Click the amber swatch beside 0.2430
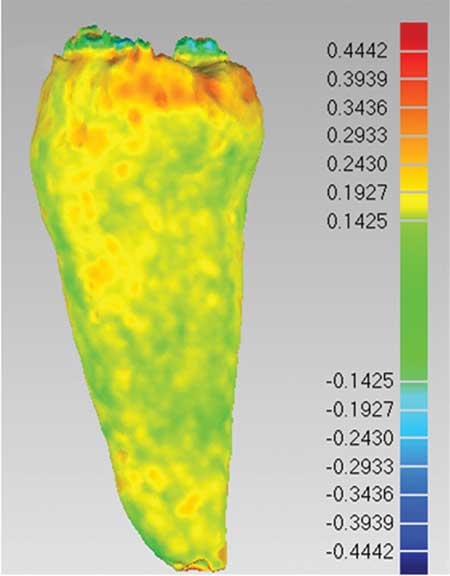Viewport: 450px width, 576px height. (x=414, y=178)
